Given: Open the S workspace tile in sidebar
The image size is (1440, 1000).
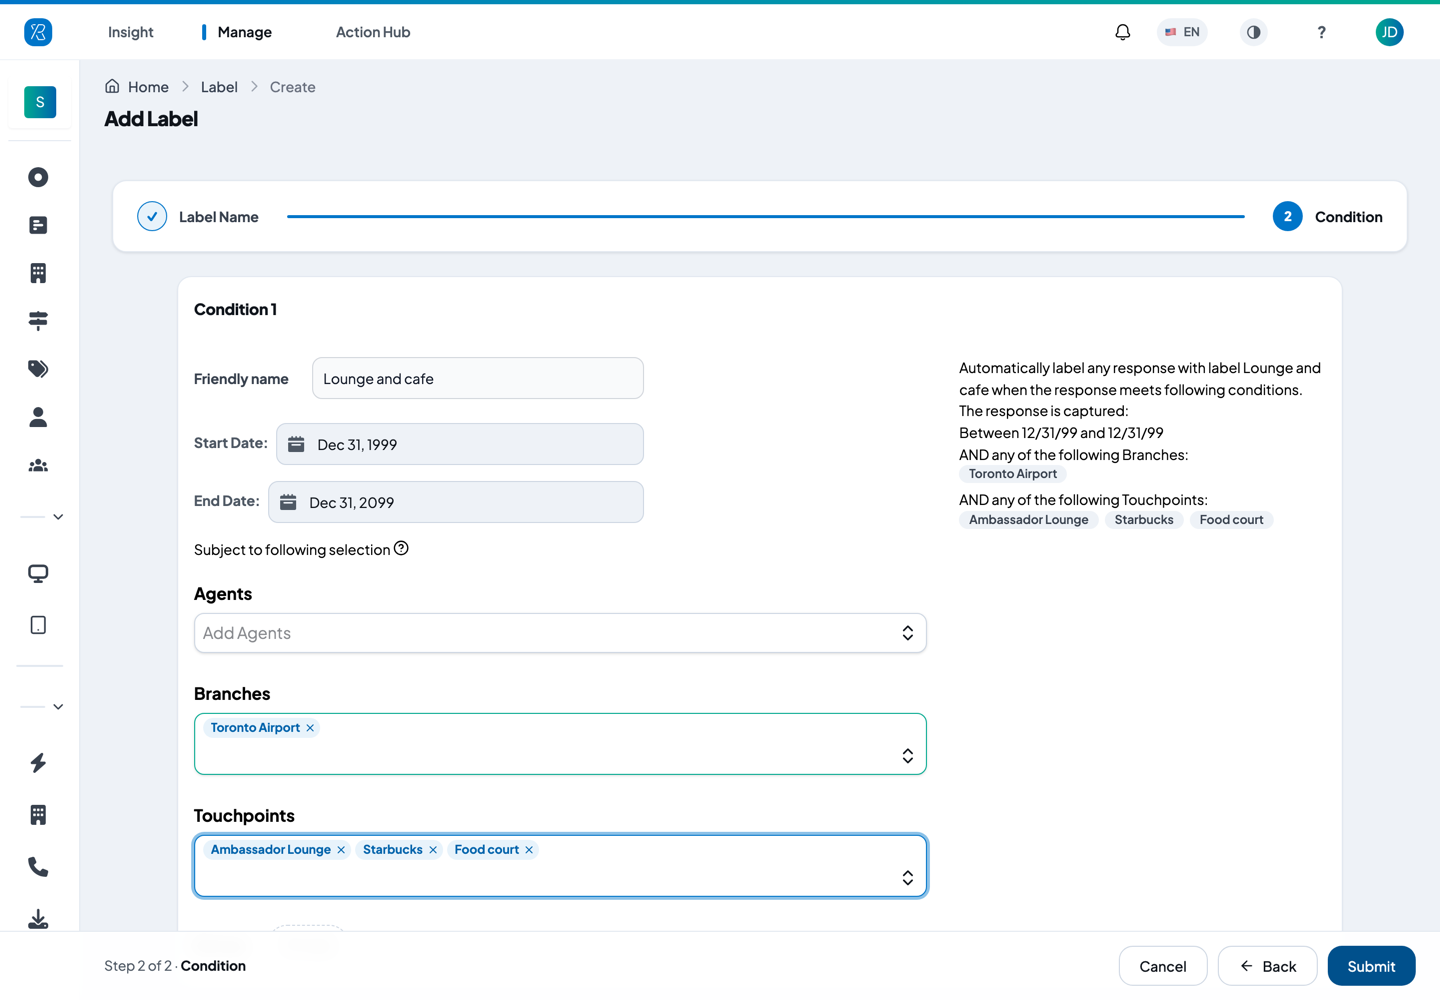Looking at the screenshot, I should (40, 102).
